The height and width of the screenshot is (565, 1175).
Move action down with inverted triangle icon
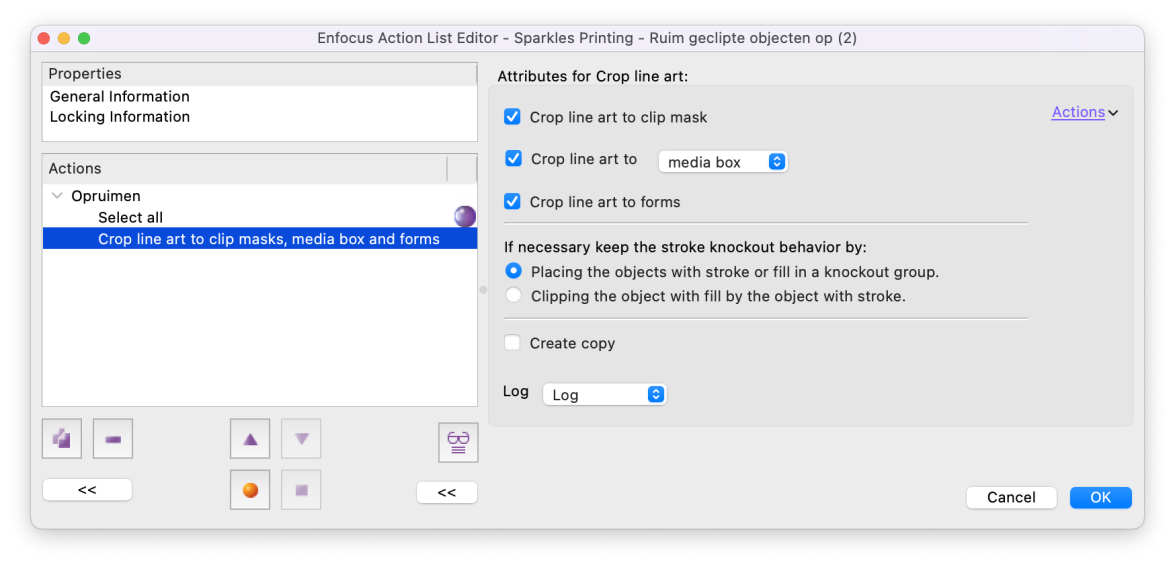tap(301, 438)
